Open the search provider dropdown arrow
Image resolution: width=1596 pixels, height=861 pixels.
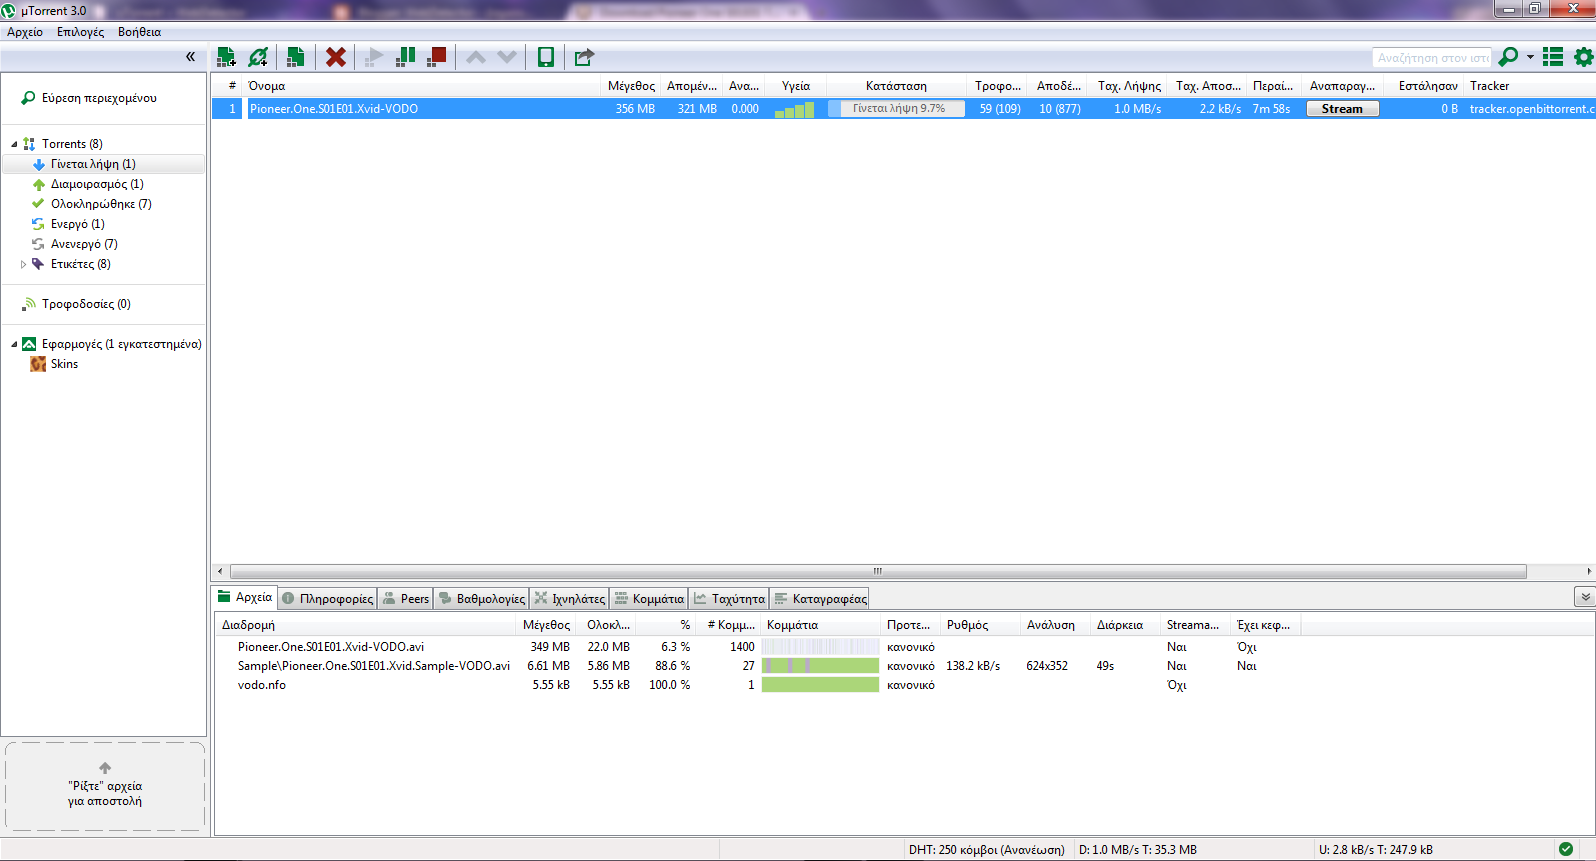tap(1530, 57)
